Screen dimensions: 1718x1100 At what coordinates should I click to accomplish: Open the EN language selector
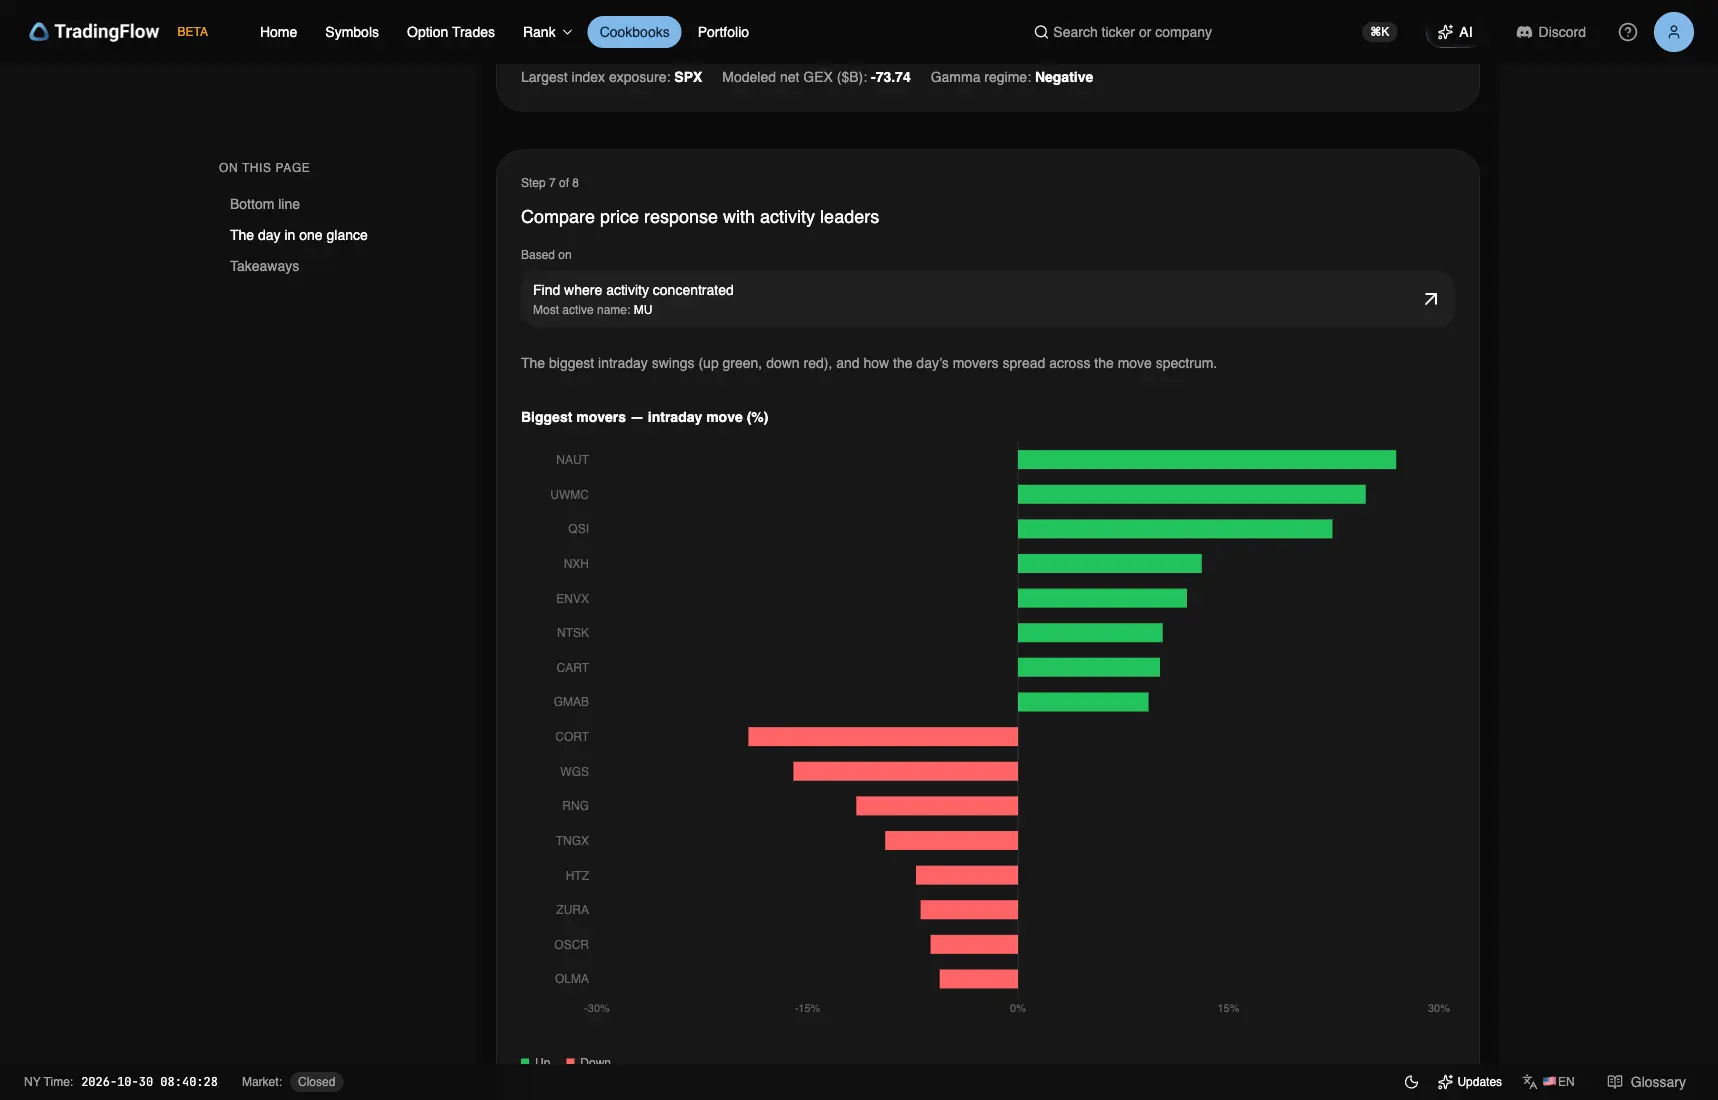click(1548, 1082)
